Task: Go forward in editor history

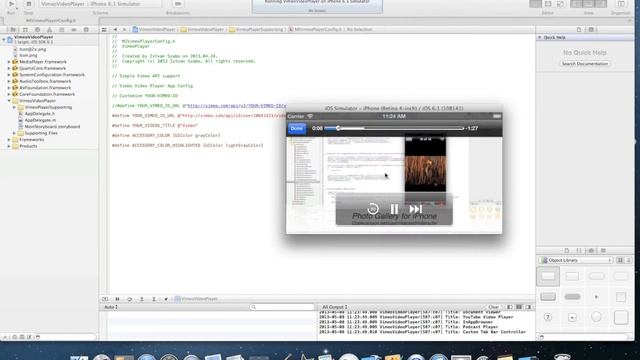Action: tap(124, 30)
